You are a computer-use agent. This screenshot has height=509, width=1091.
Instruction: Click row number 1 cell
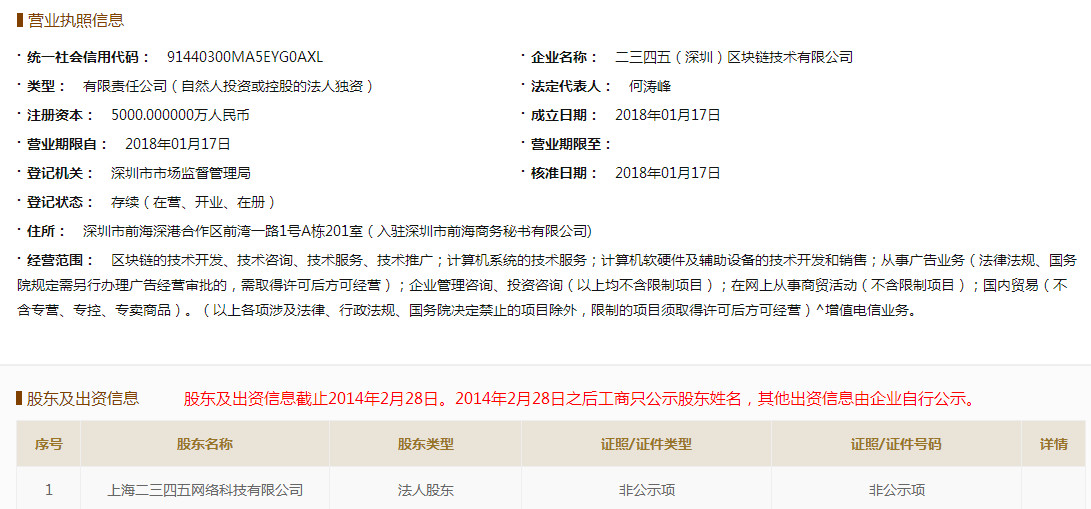coord(49,490)
